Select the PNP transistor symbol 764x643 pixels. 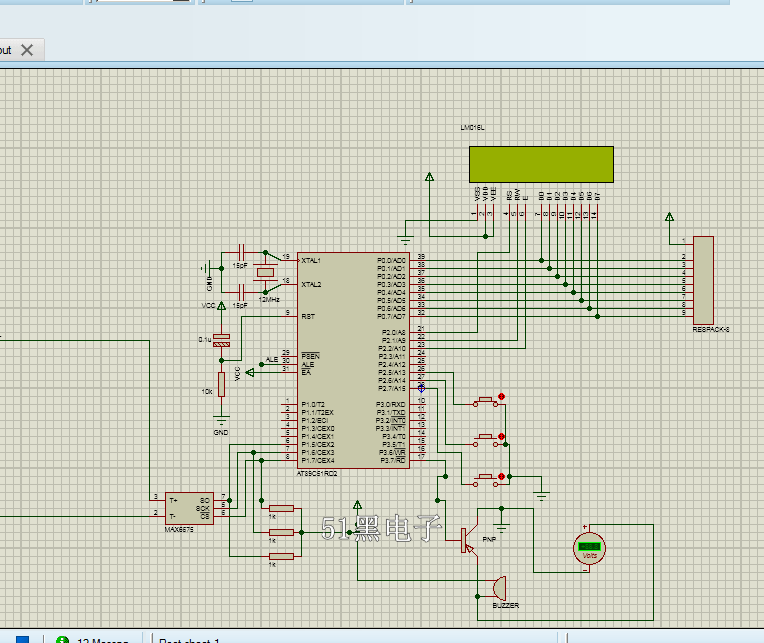coord(467,540)
